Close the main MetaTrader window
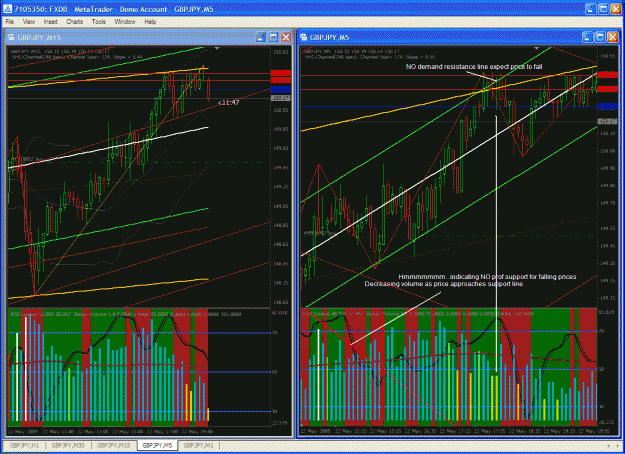The height and width of the screenshot is (454, 625). [616, 9]
